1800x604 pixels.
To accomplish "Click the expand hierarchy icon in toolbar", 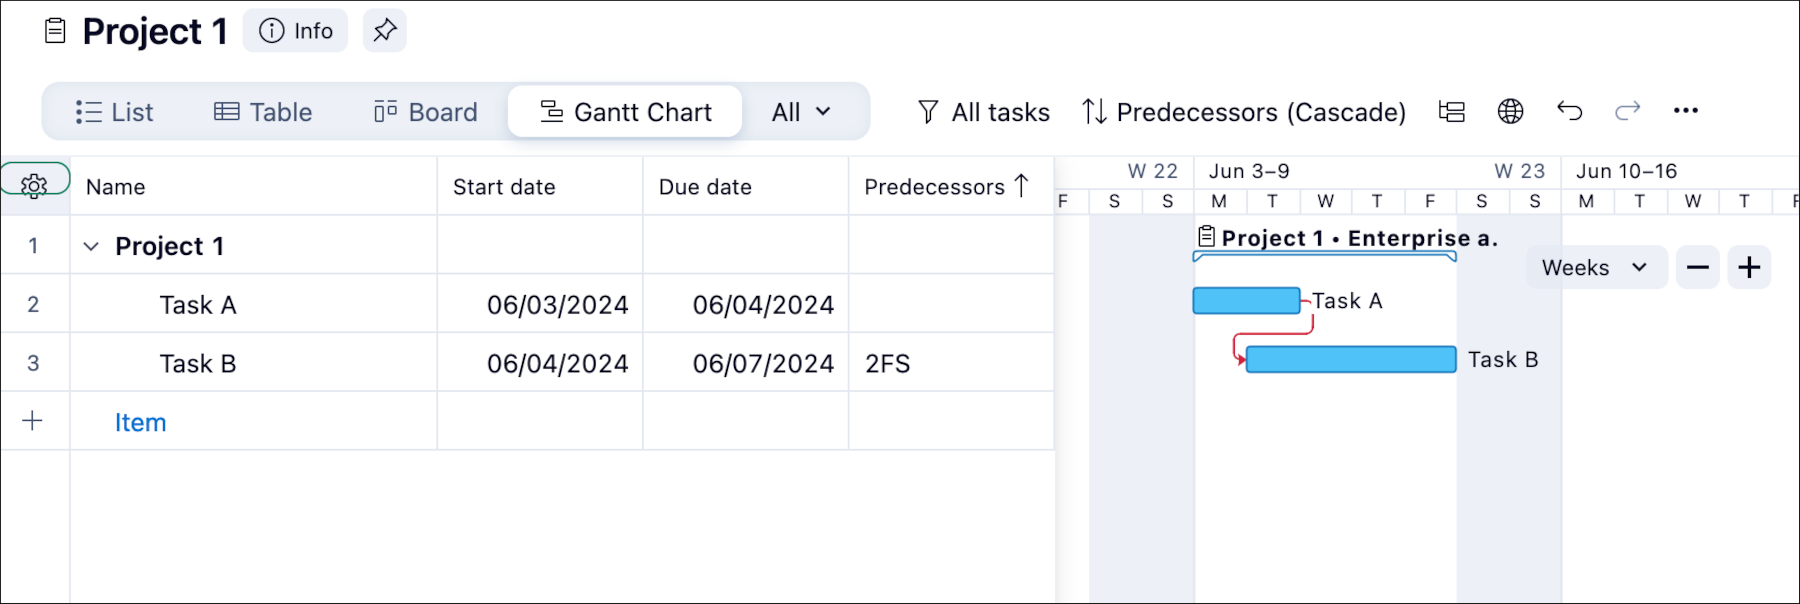I will pyautogui.click(x=1452, y=111).
